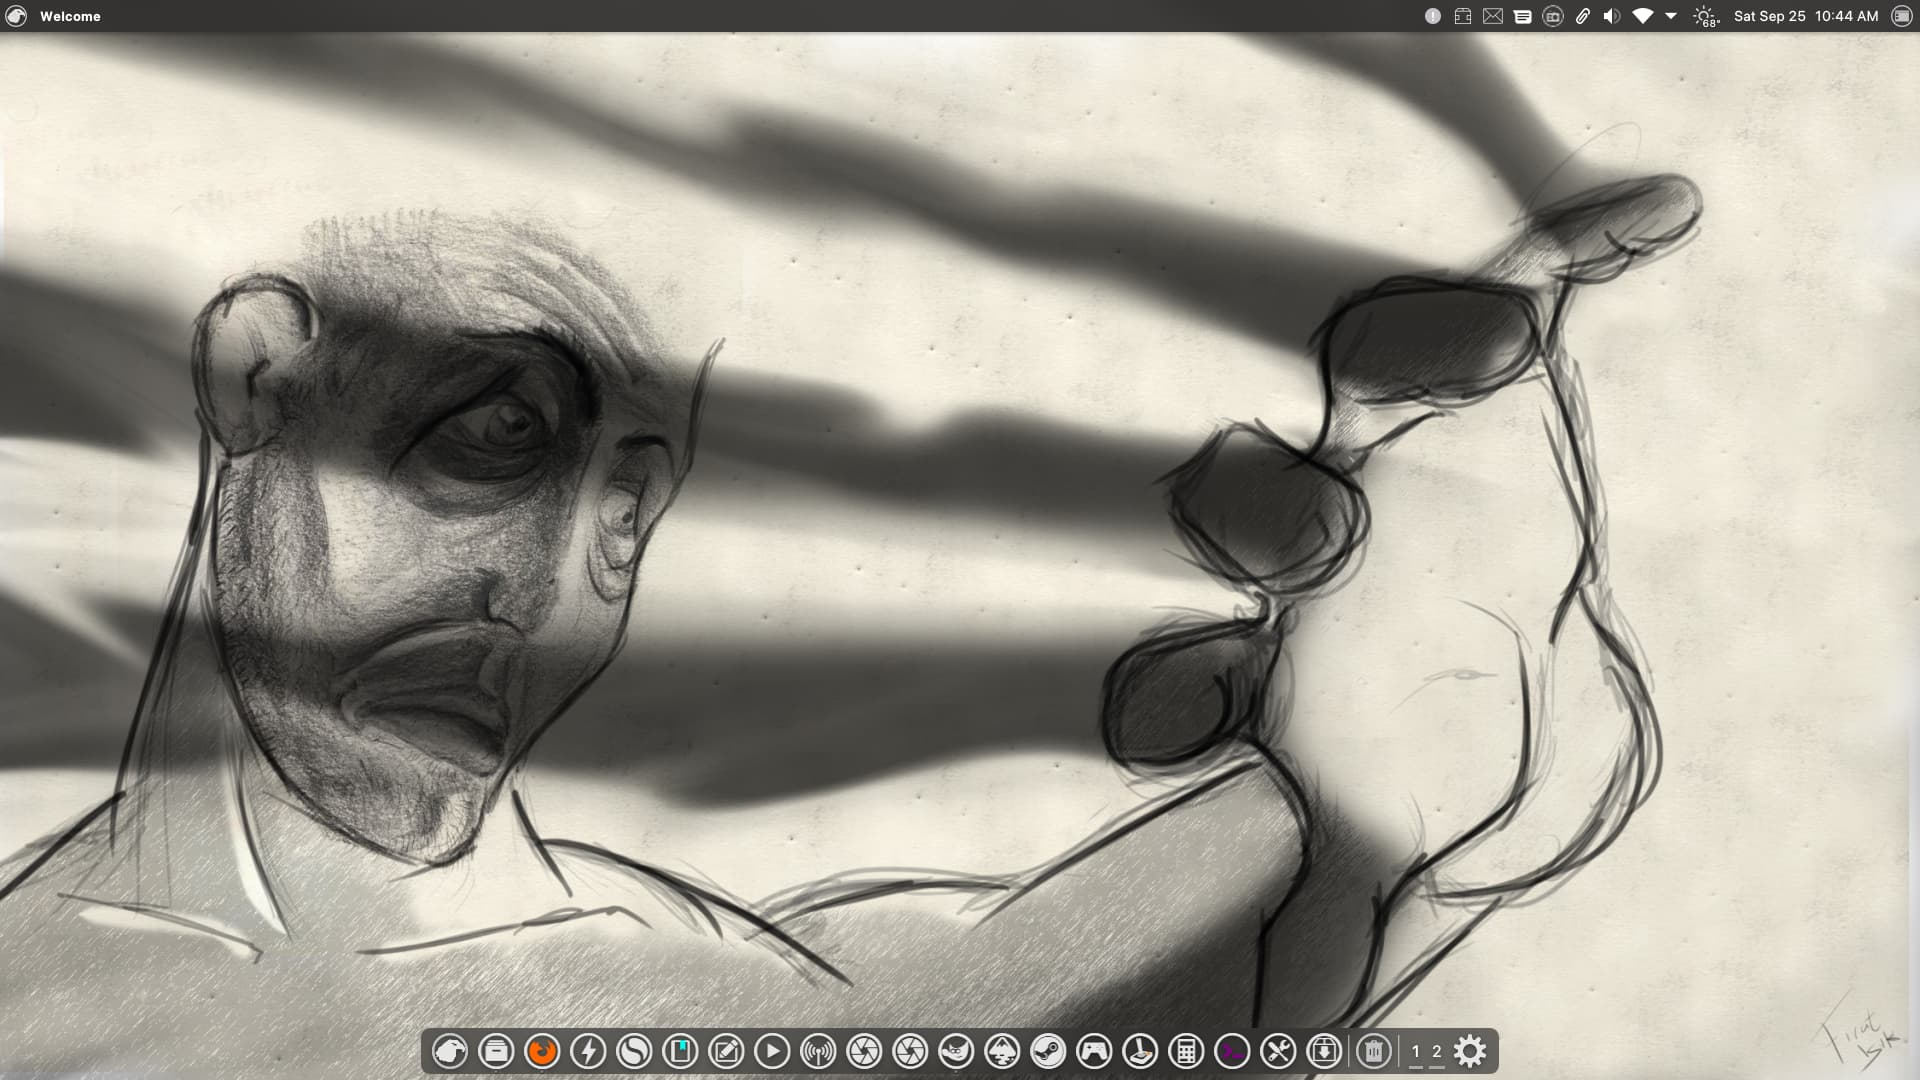1920x1080 pixels.
Task: Open the download box installer icon in dock
Action: pyautogui.click(x=1324, y=1051)
